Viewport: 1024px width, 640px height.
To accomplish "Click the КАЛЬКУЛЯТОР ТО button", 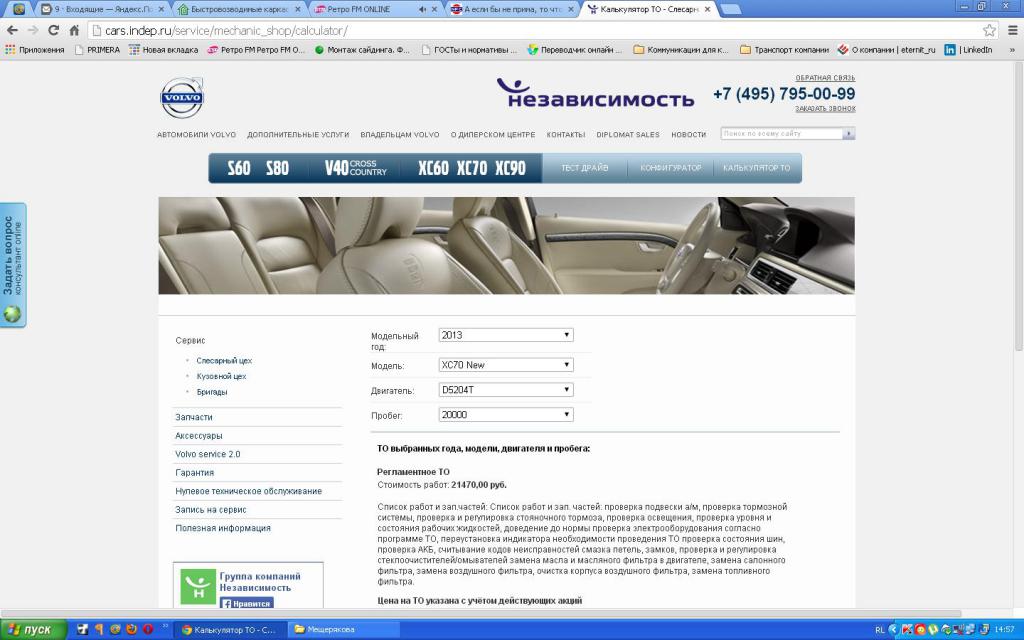I will coord(756,168).
